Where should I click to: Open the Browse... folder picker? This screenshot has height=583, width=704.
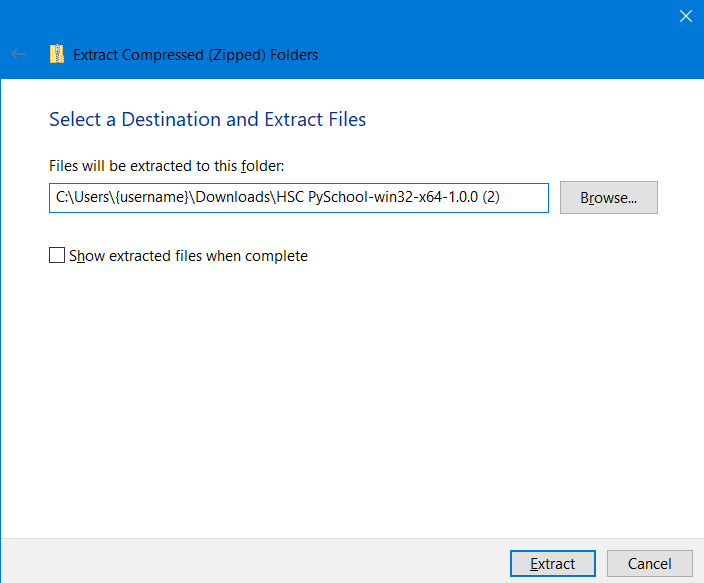608,198
